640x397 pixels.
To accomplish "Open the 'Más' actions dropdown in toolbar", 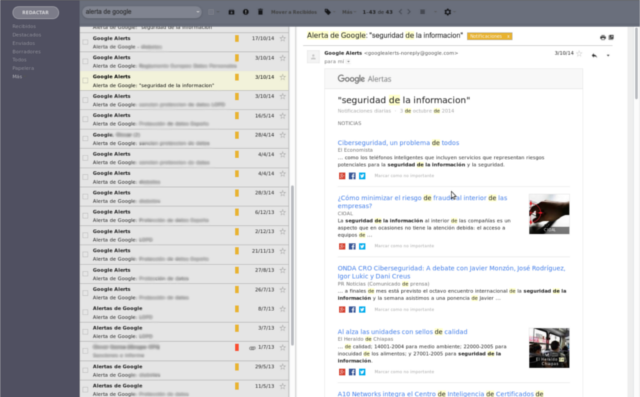I will click(x=349, y=12).
